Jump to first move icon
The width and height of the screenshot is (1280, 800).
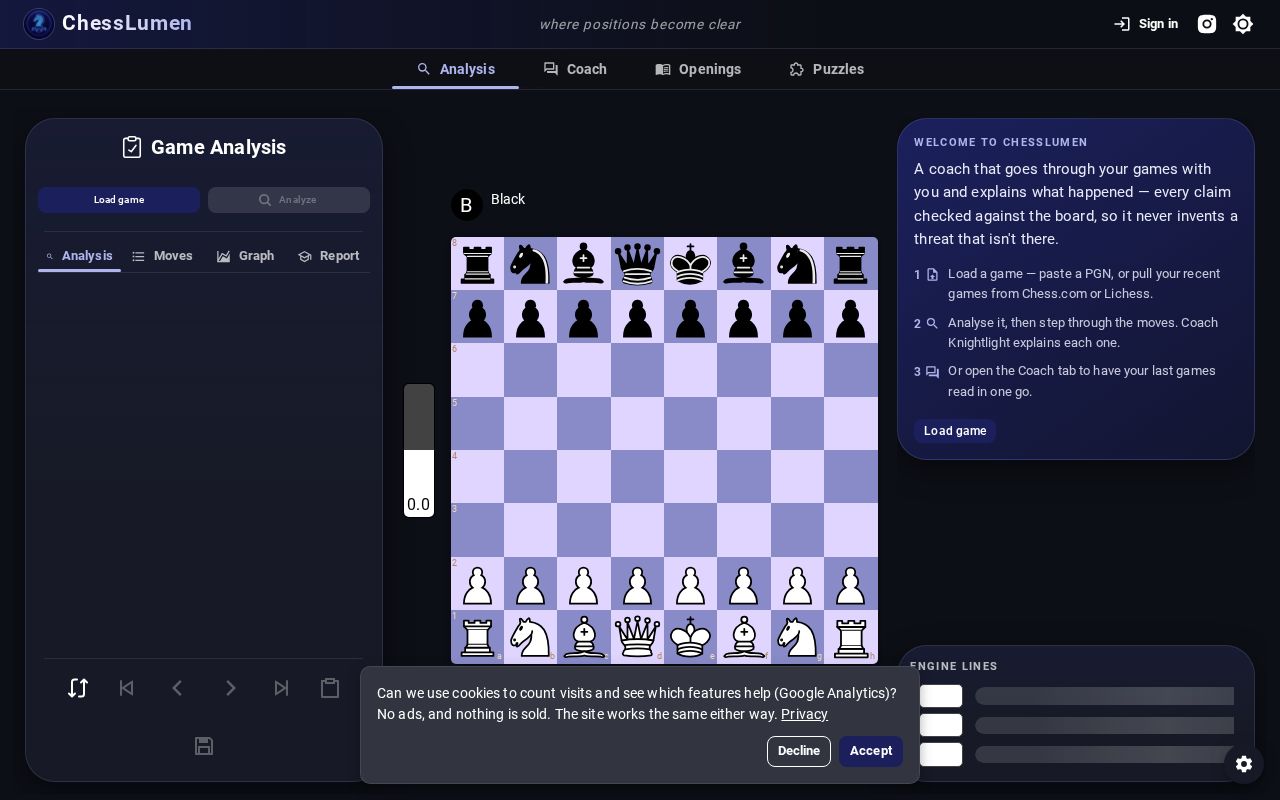[x=127, y=688]
